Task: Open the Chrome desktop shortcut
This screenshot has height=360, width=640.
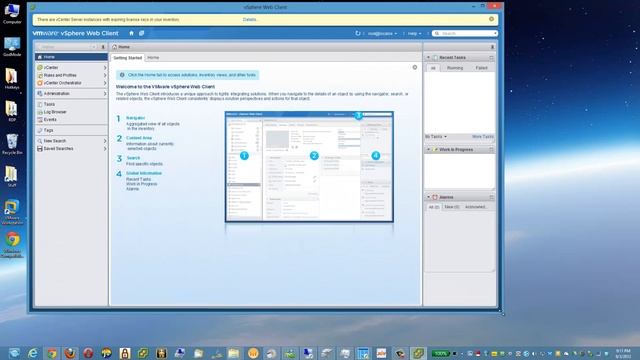Action: point(12,244)
